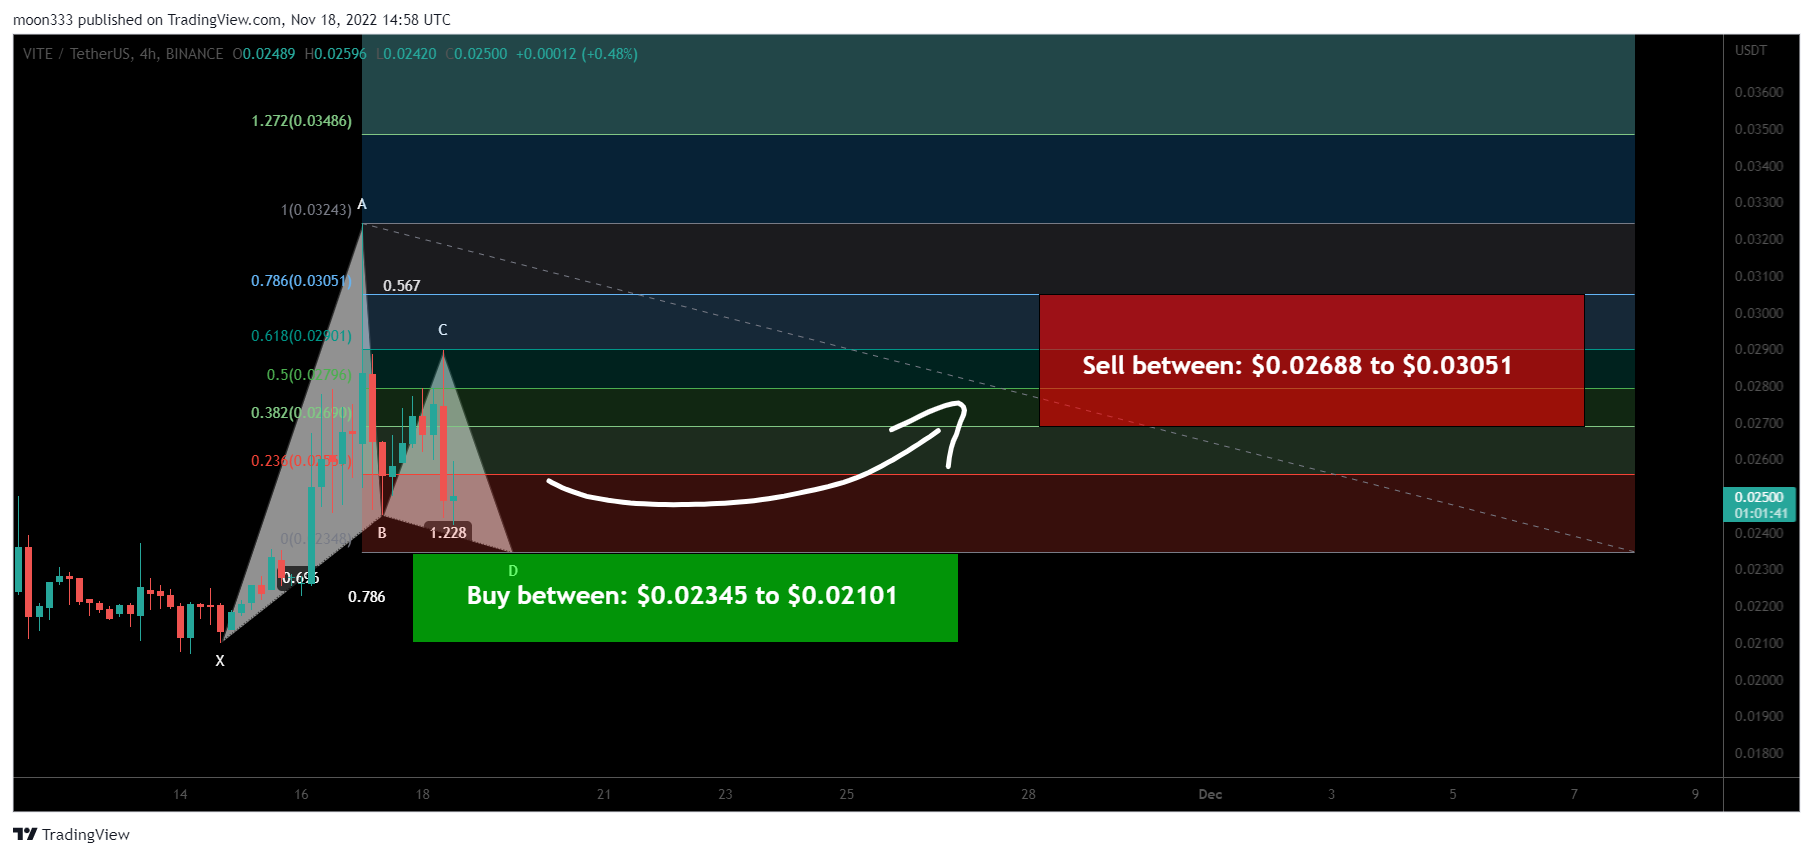The image size is (1813, 856).
Task: Click the 0.786(0.03051) Fibonacci level label
Action: (301, 281)
